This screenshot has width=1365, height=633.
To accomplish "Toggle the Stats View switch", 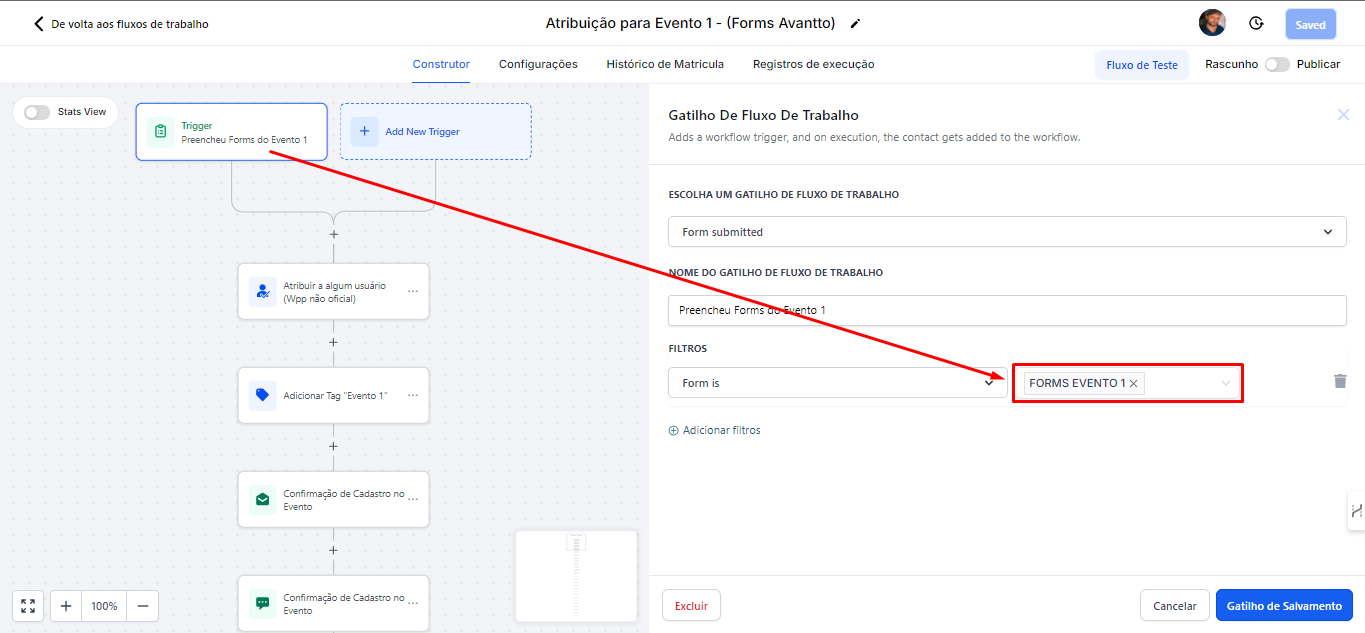I will coord(37,112).
